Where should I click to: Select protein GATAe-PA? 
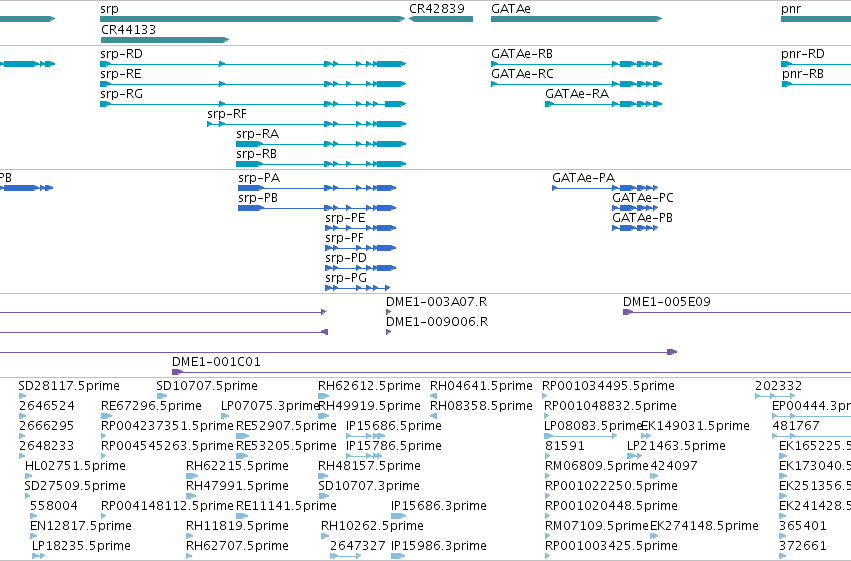[x=605, y=188]
